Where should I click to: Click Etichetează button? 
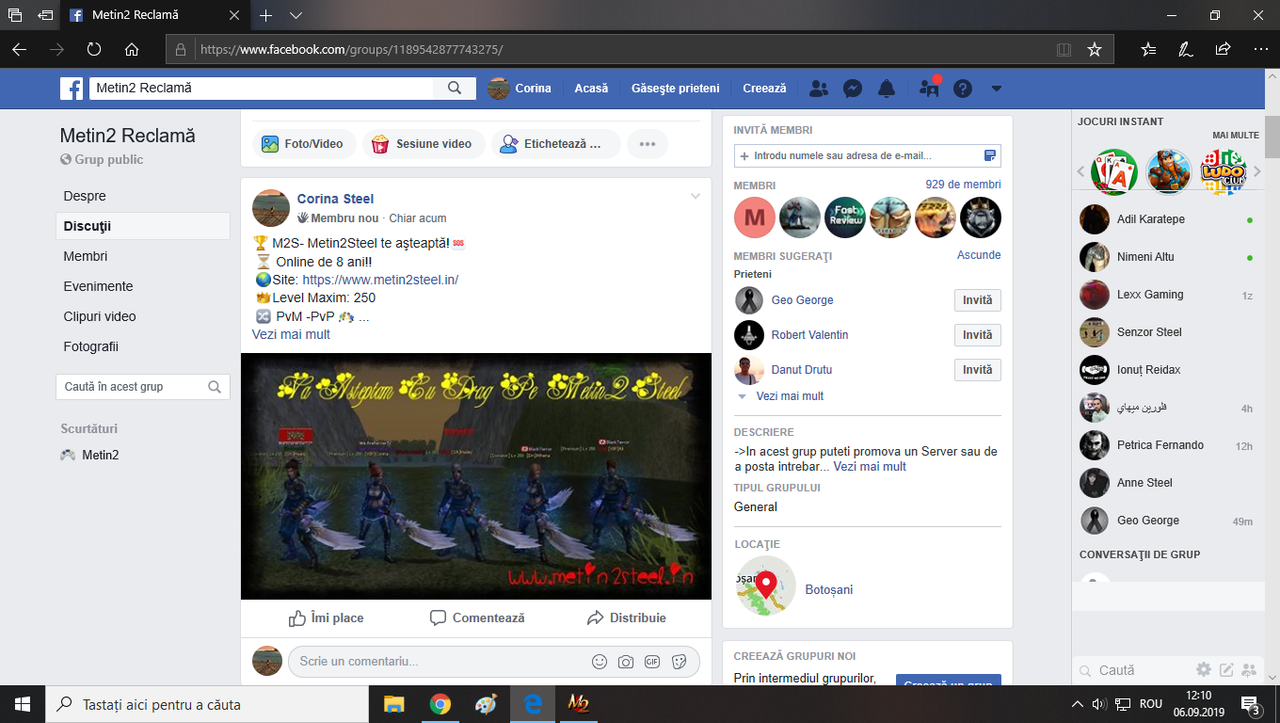(555, 144)
